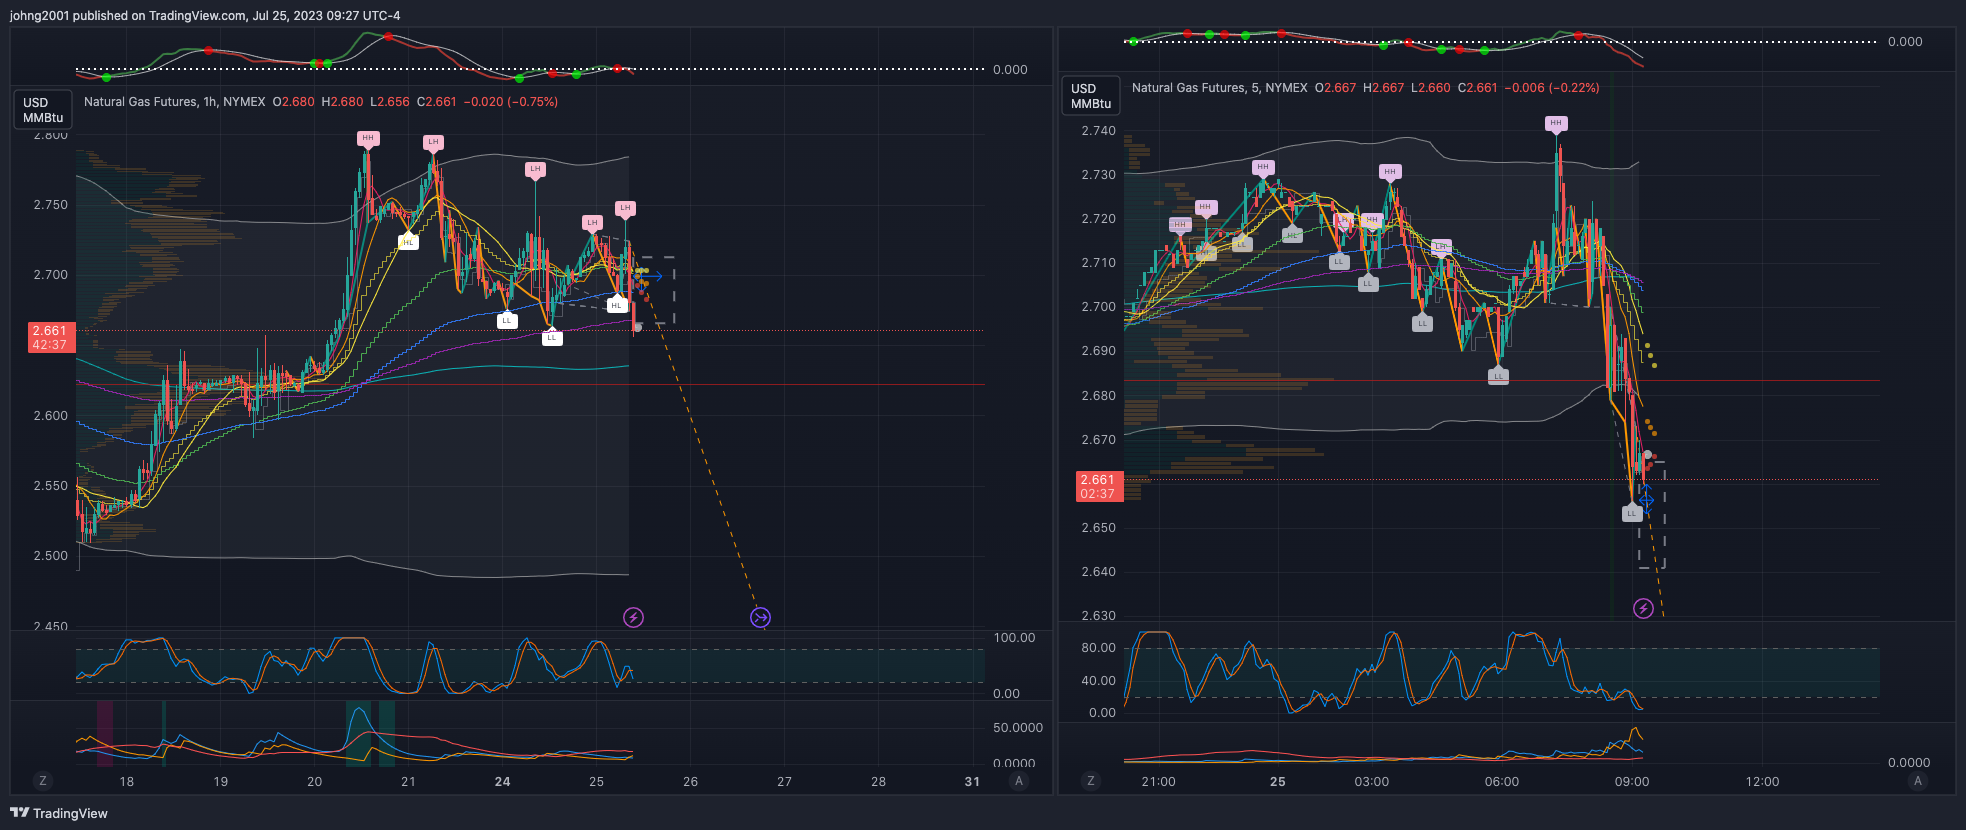This screenshot has height=830, width=1966.
Task: Click the '100.00' stochastic scale value on the 1h chart
Action: [x=1015, y=638]
